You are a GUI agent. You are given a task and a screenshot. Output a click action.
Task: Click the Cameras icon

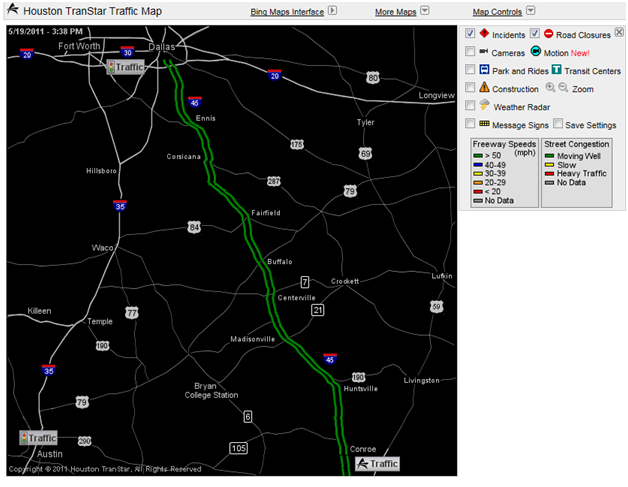(484, 51)
